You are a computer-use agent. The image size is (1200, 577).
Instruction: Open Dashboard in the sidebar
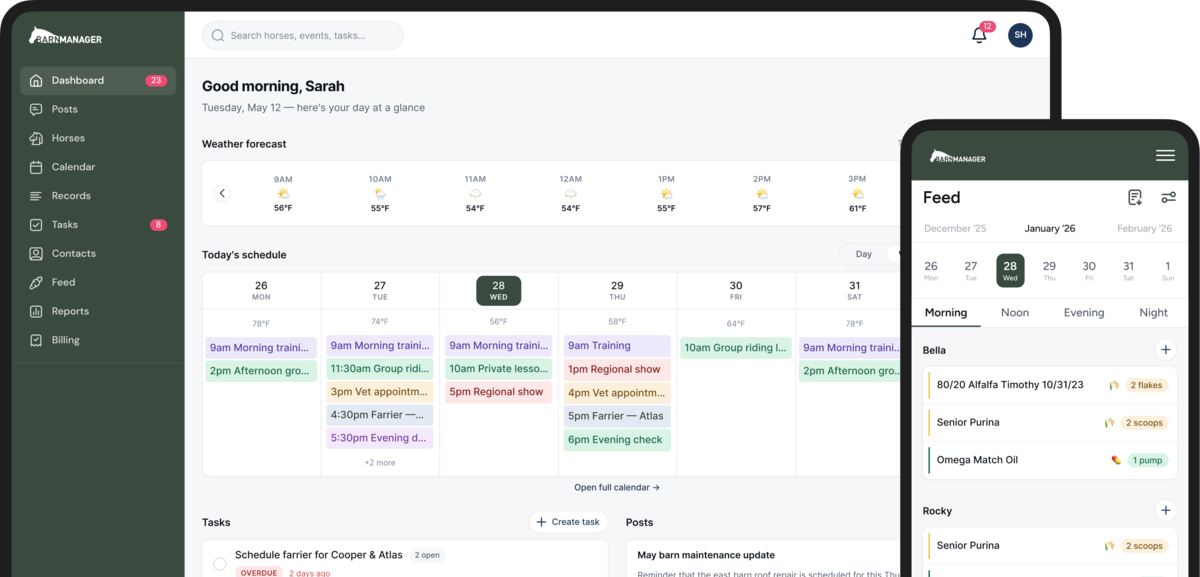(98, 80)
